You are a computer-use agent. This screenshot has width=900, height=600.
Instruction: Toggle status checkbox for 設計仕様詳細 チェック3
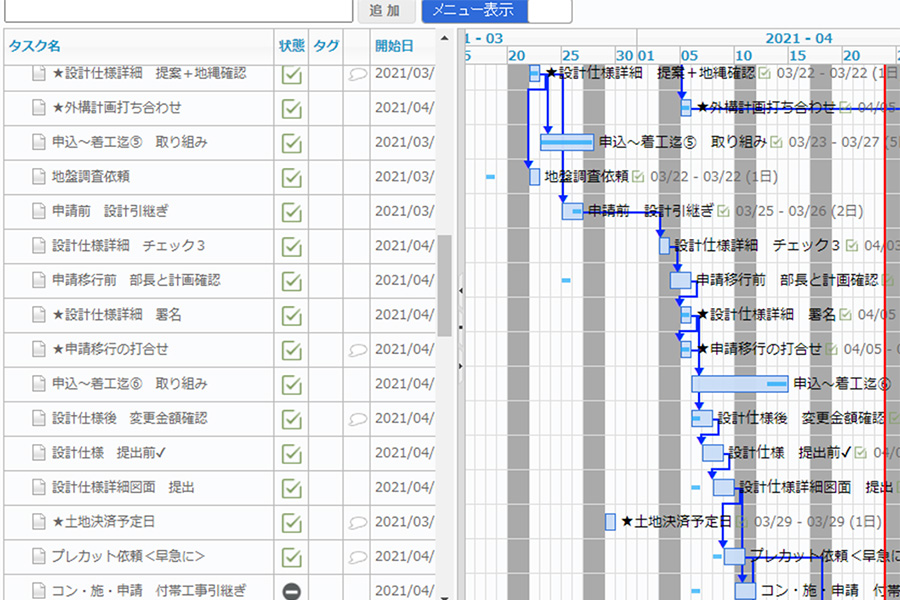[292, 246]
